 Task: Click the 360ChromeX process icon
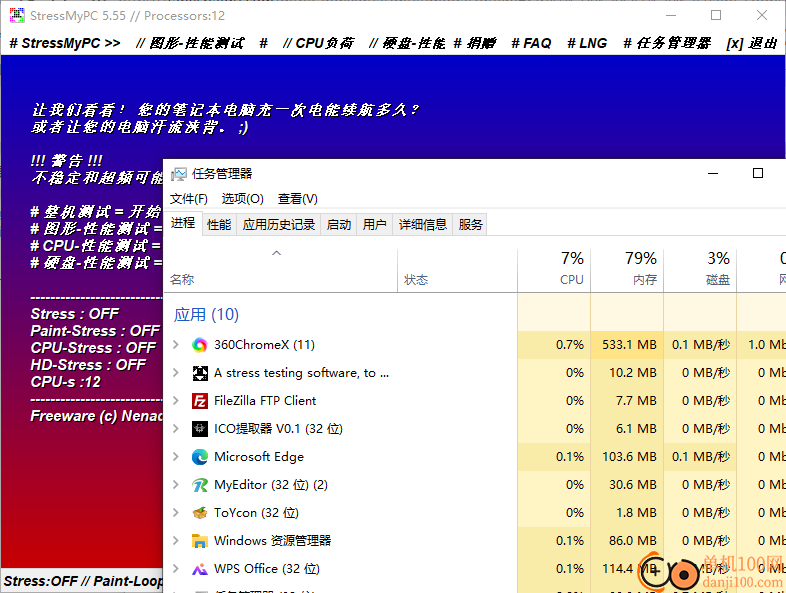200,345
